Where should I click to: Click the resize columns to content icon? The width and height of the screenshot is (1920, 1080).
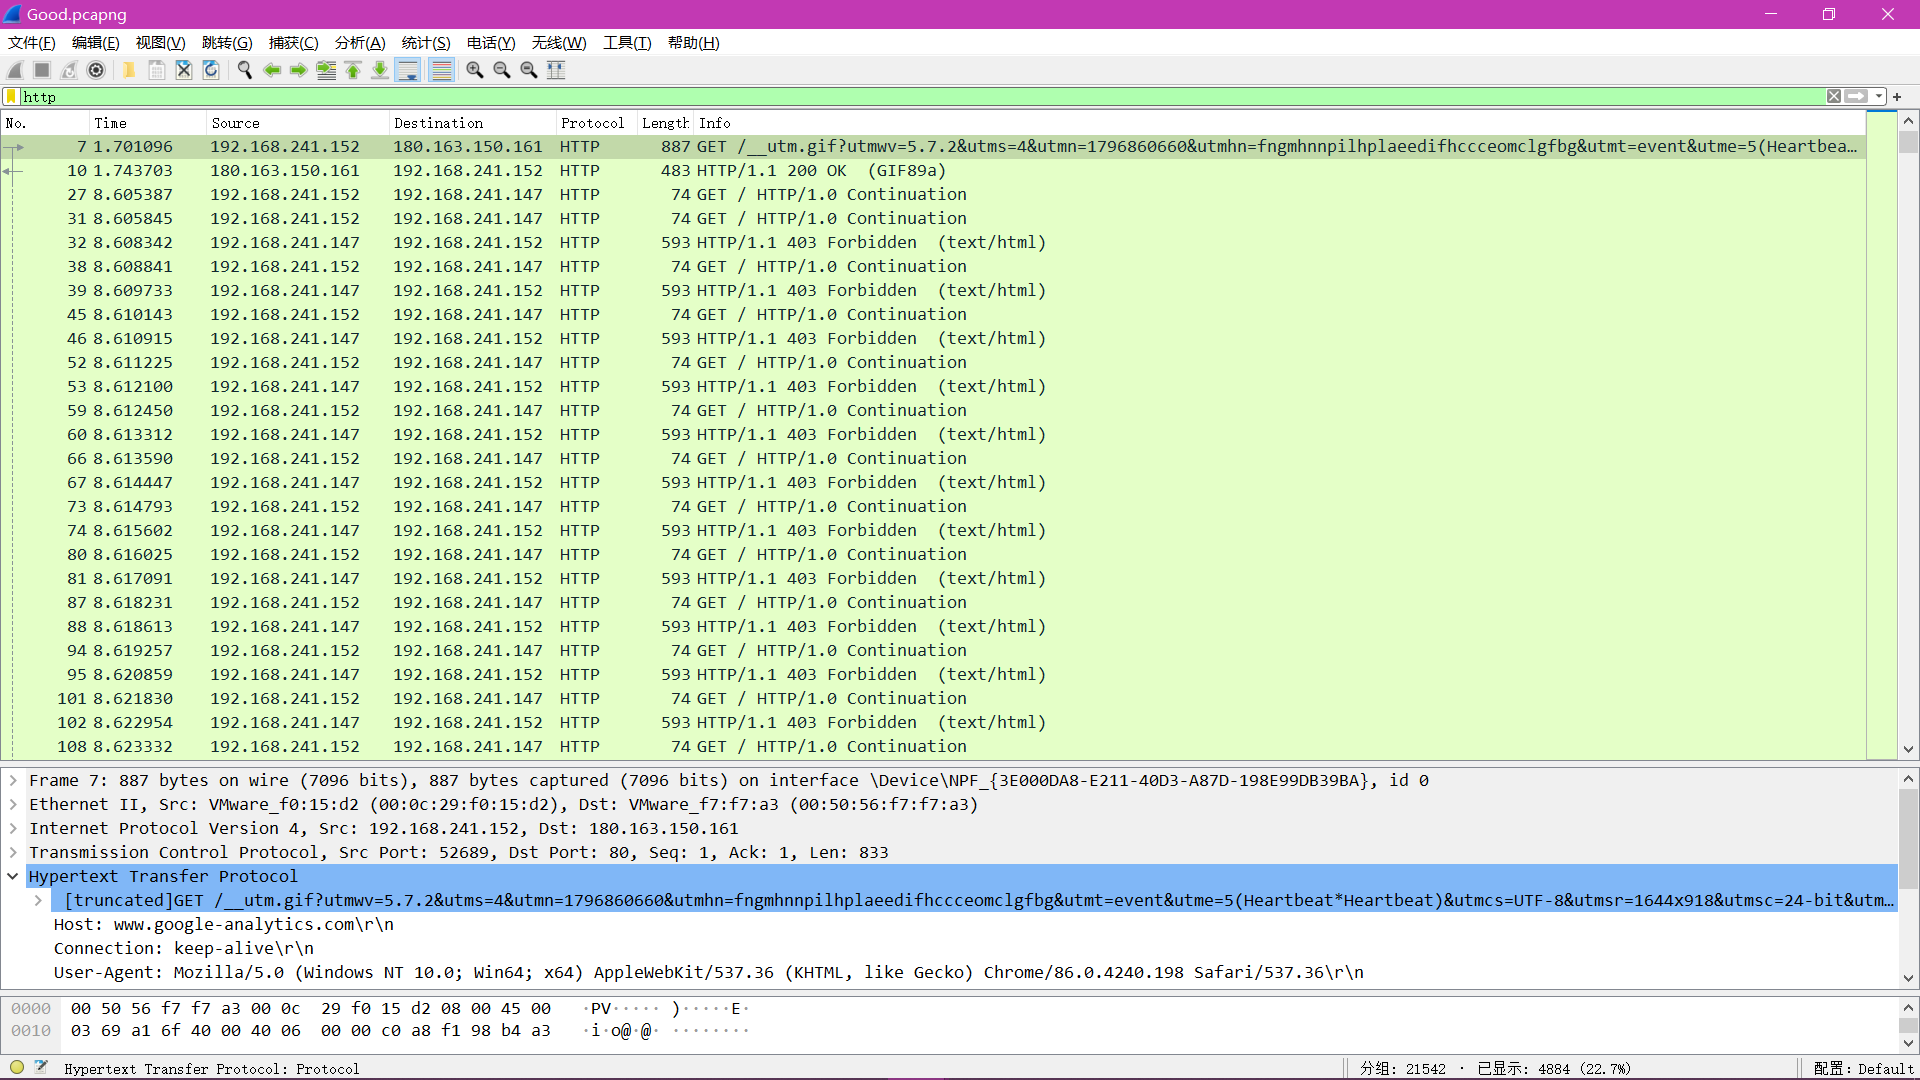(x=556, y=70)
